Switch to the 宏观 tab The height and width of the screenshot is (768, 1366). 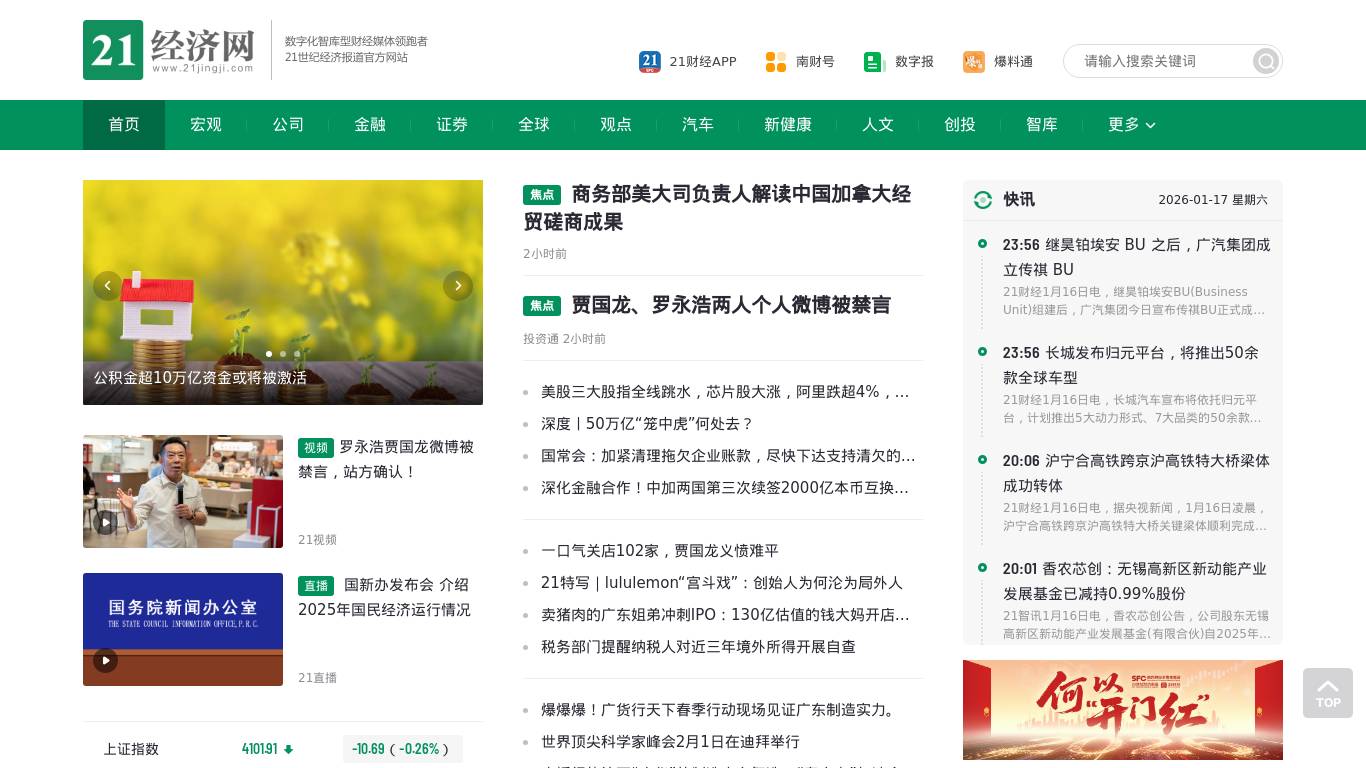click(x=205, y=125)
